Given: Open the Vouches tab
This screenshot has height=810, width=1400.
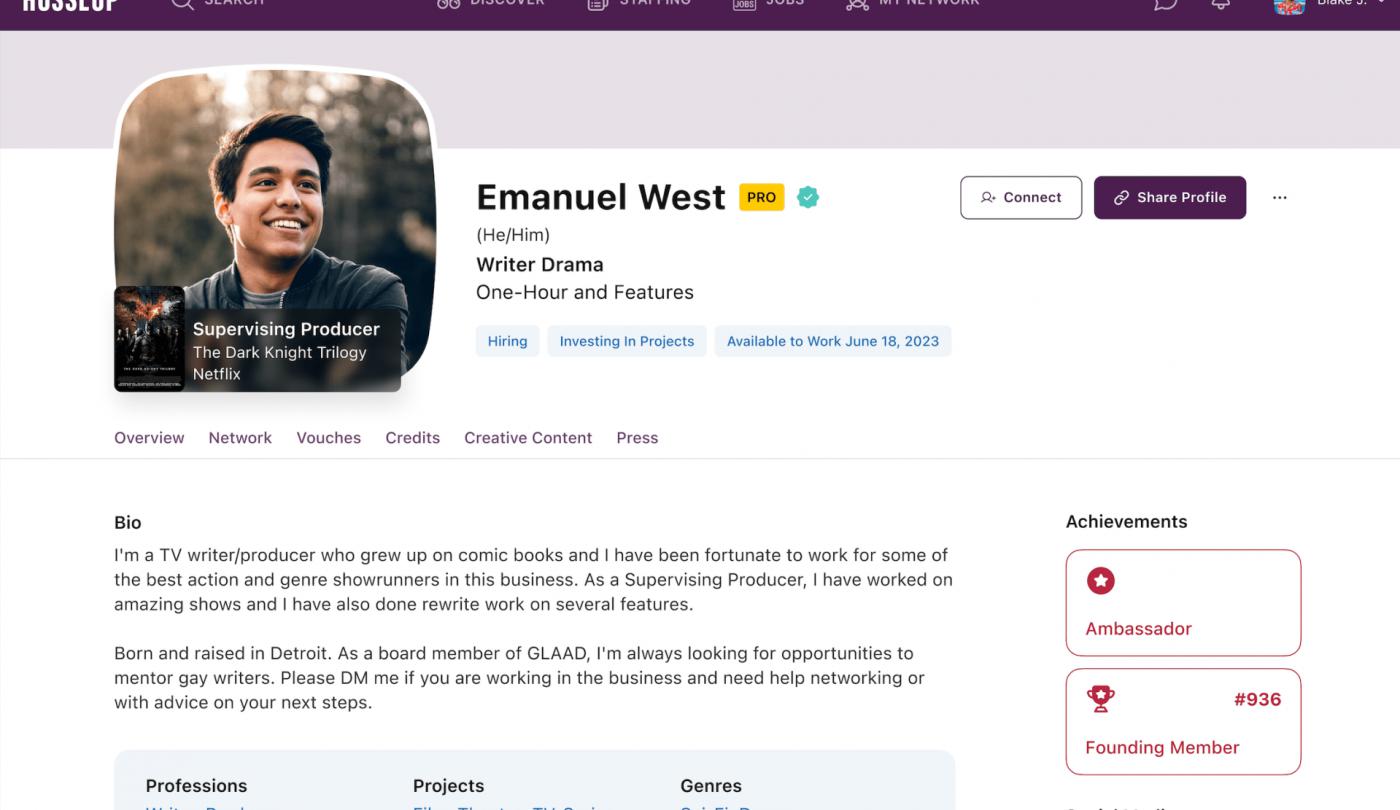Looking at the screenshot, I should (328, 438).
